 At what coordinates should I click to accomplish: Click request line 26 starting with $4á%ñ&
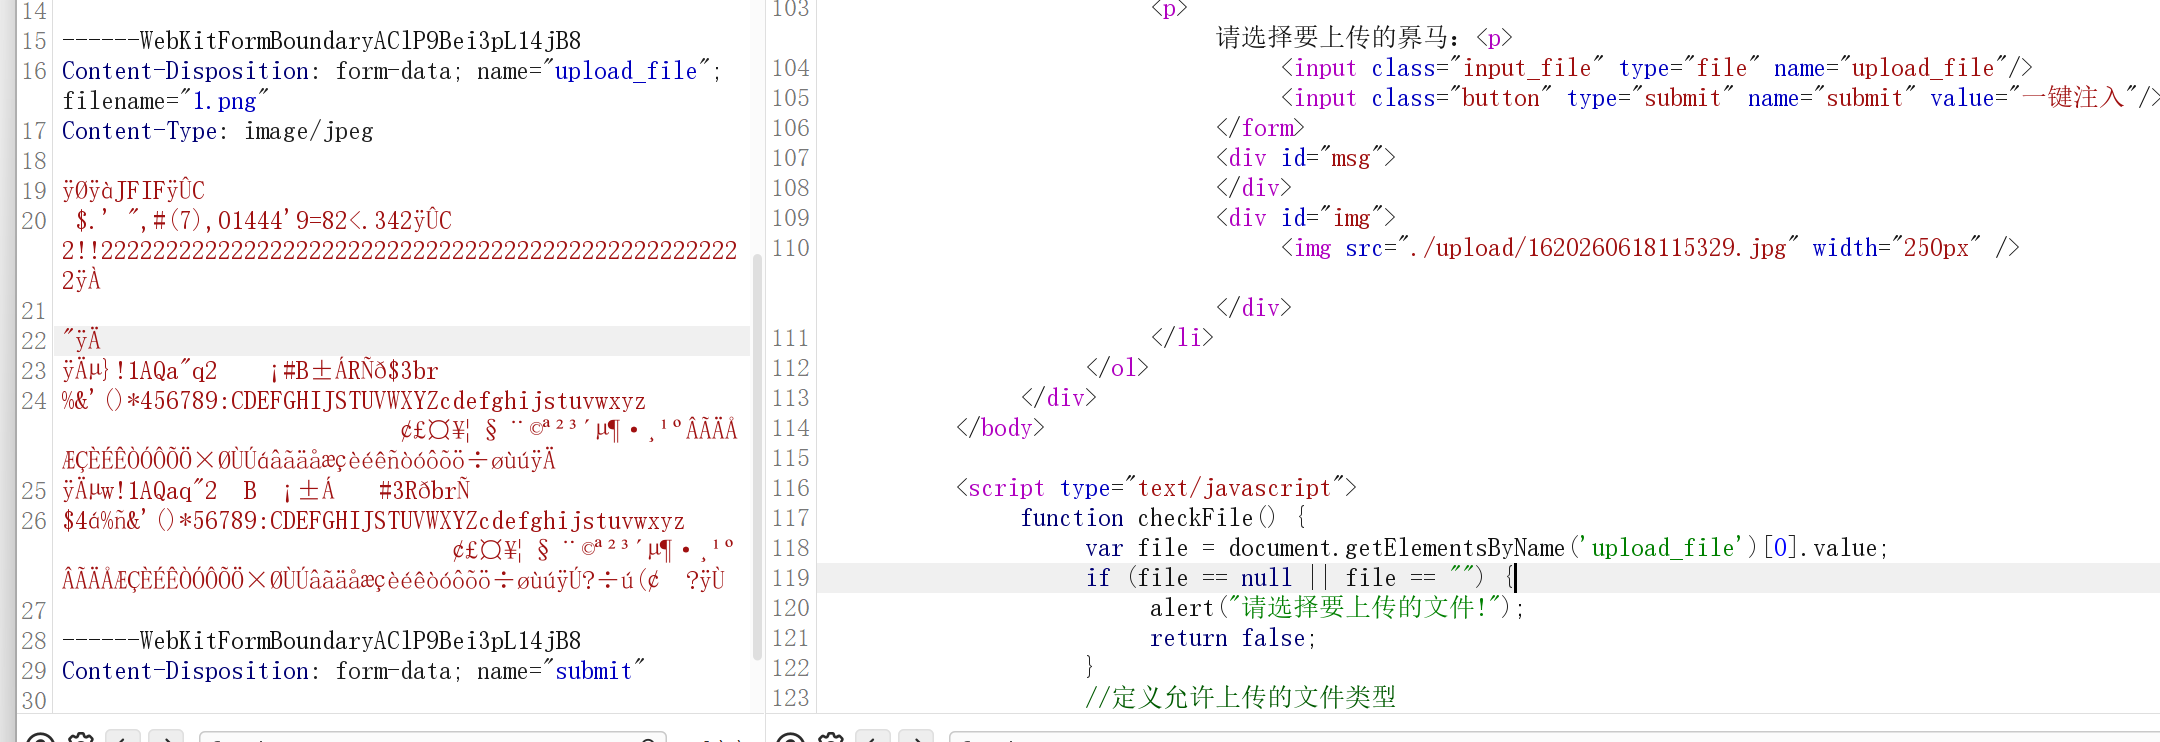373,521
